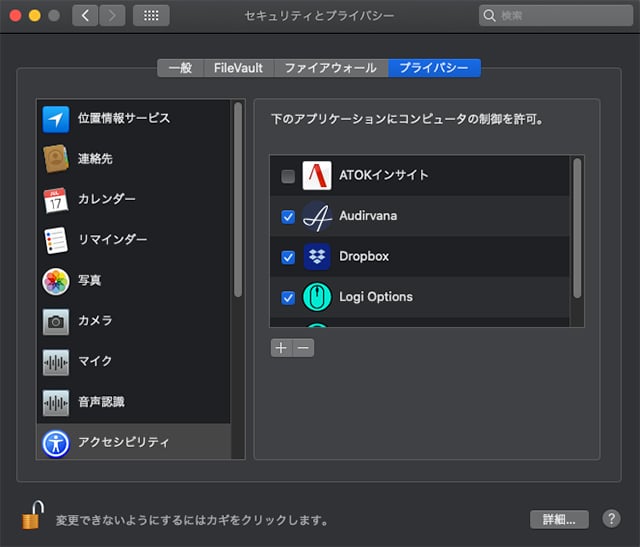Go forward with the right chevron button
The width and height of the screenshot is (640, 547).
112,16
